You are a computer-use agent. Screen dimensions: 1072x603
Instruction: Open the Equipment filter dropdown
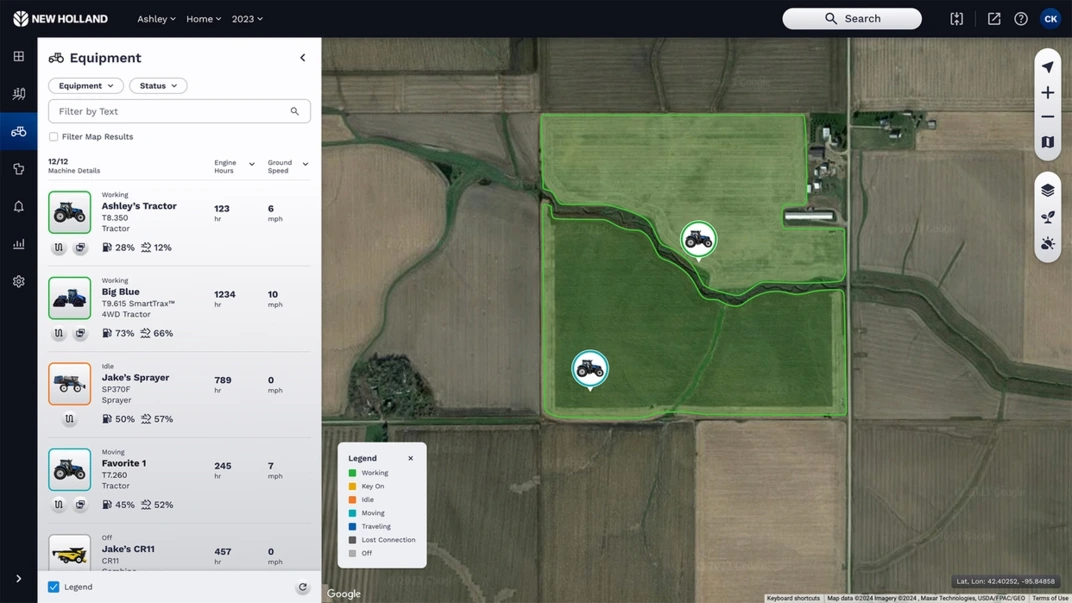[85, 85]
